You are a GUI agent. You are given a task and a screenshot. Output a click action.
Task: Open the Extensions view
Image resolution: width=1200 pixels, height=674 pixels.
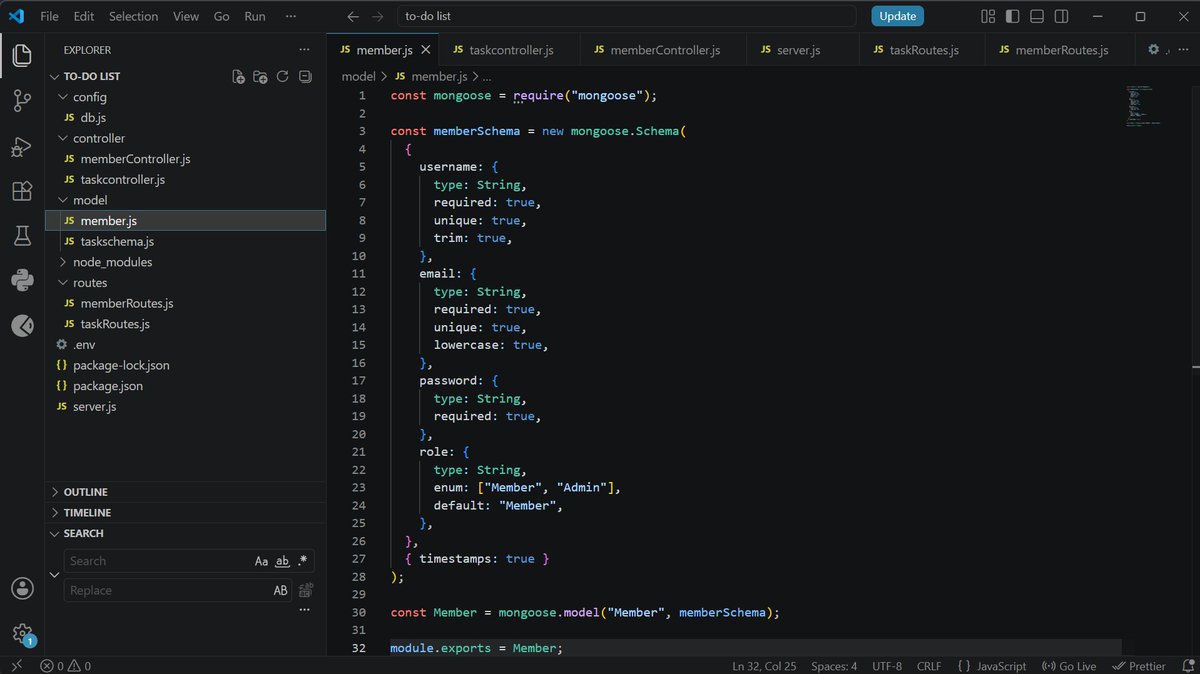22,191
